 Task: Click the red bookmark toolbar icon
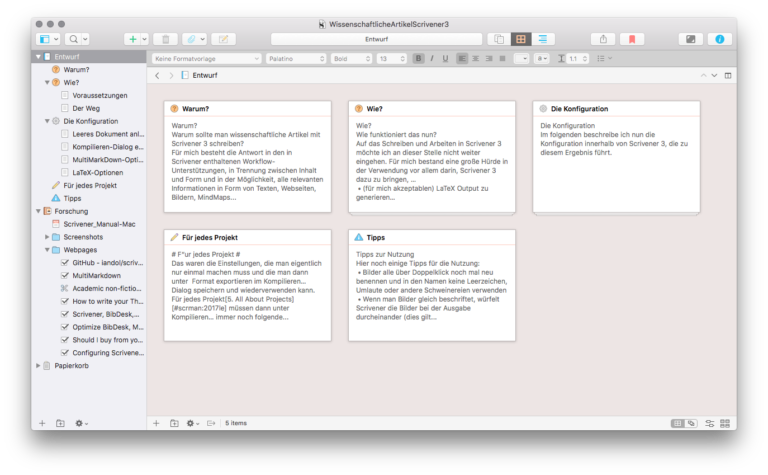pyautogui.click(x=631, y=39)
